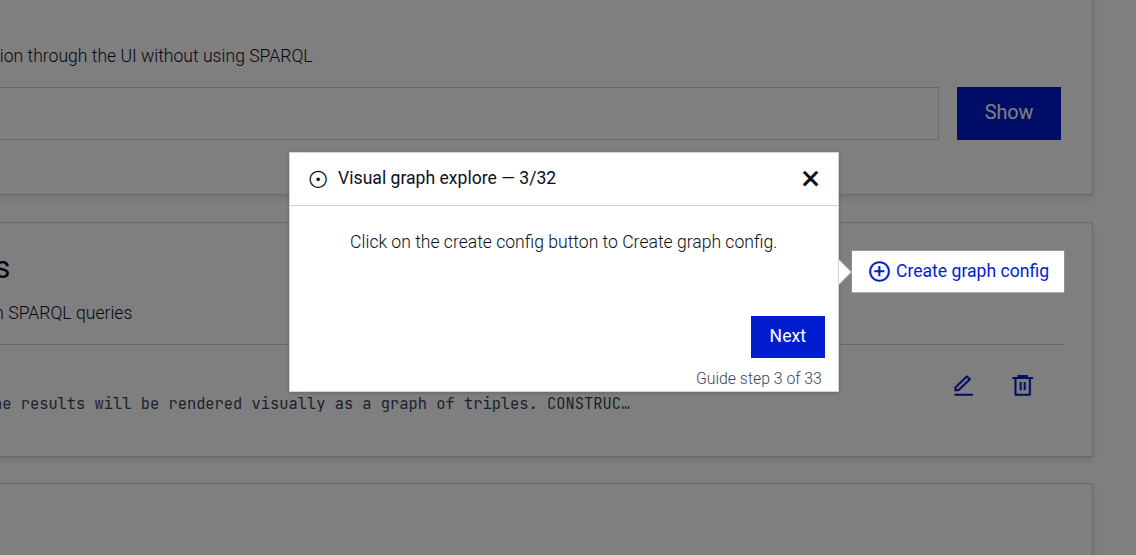Viewport: 1136px width, 555px height.
Task: Click the plus icon beside Create graph config
Action: (x=878, y=272)
